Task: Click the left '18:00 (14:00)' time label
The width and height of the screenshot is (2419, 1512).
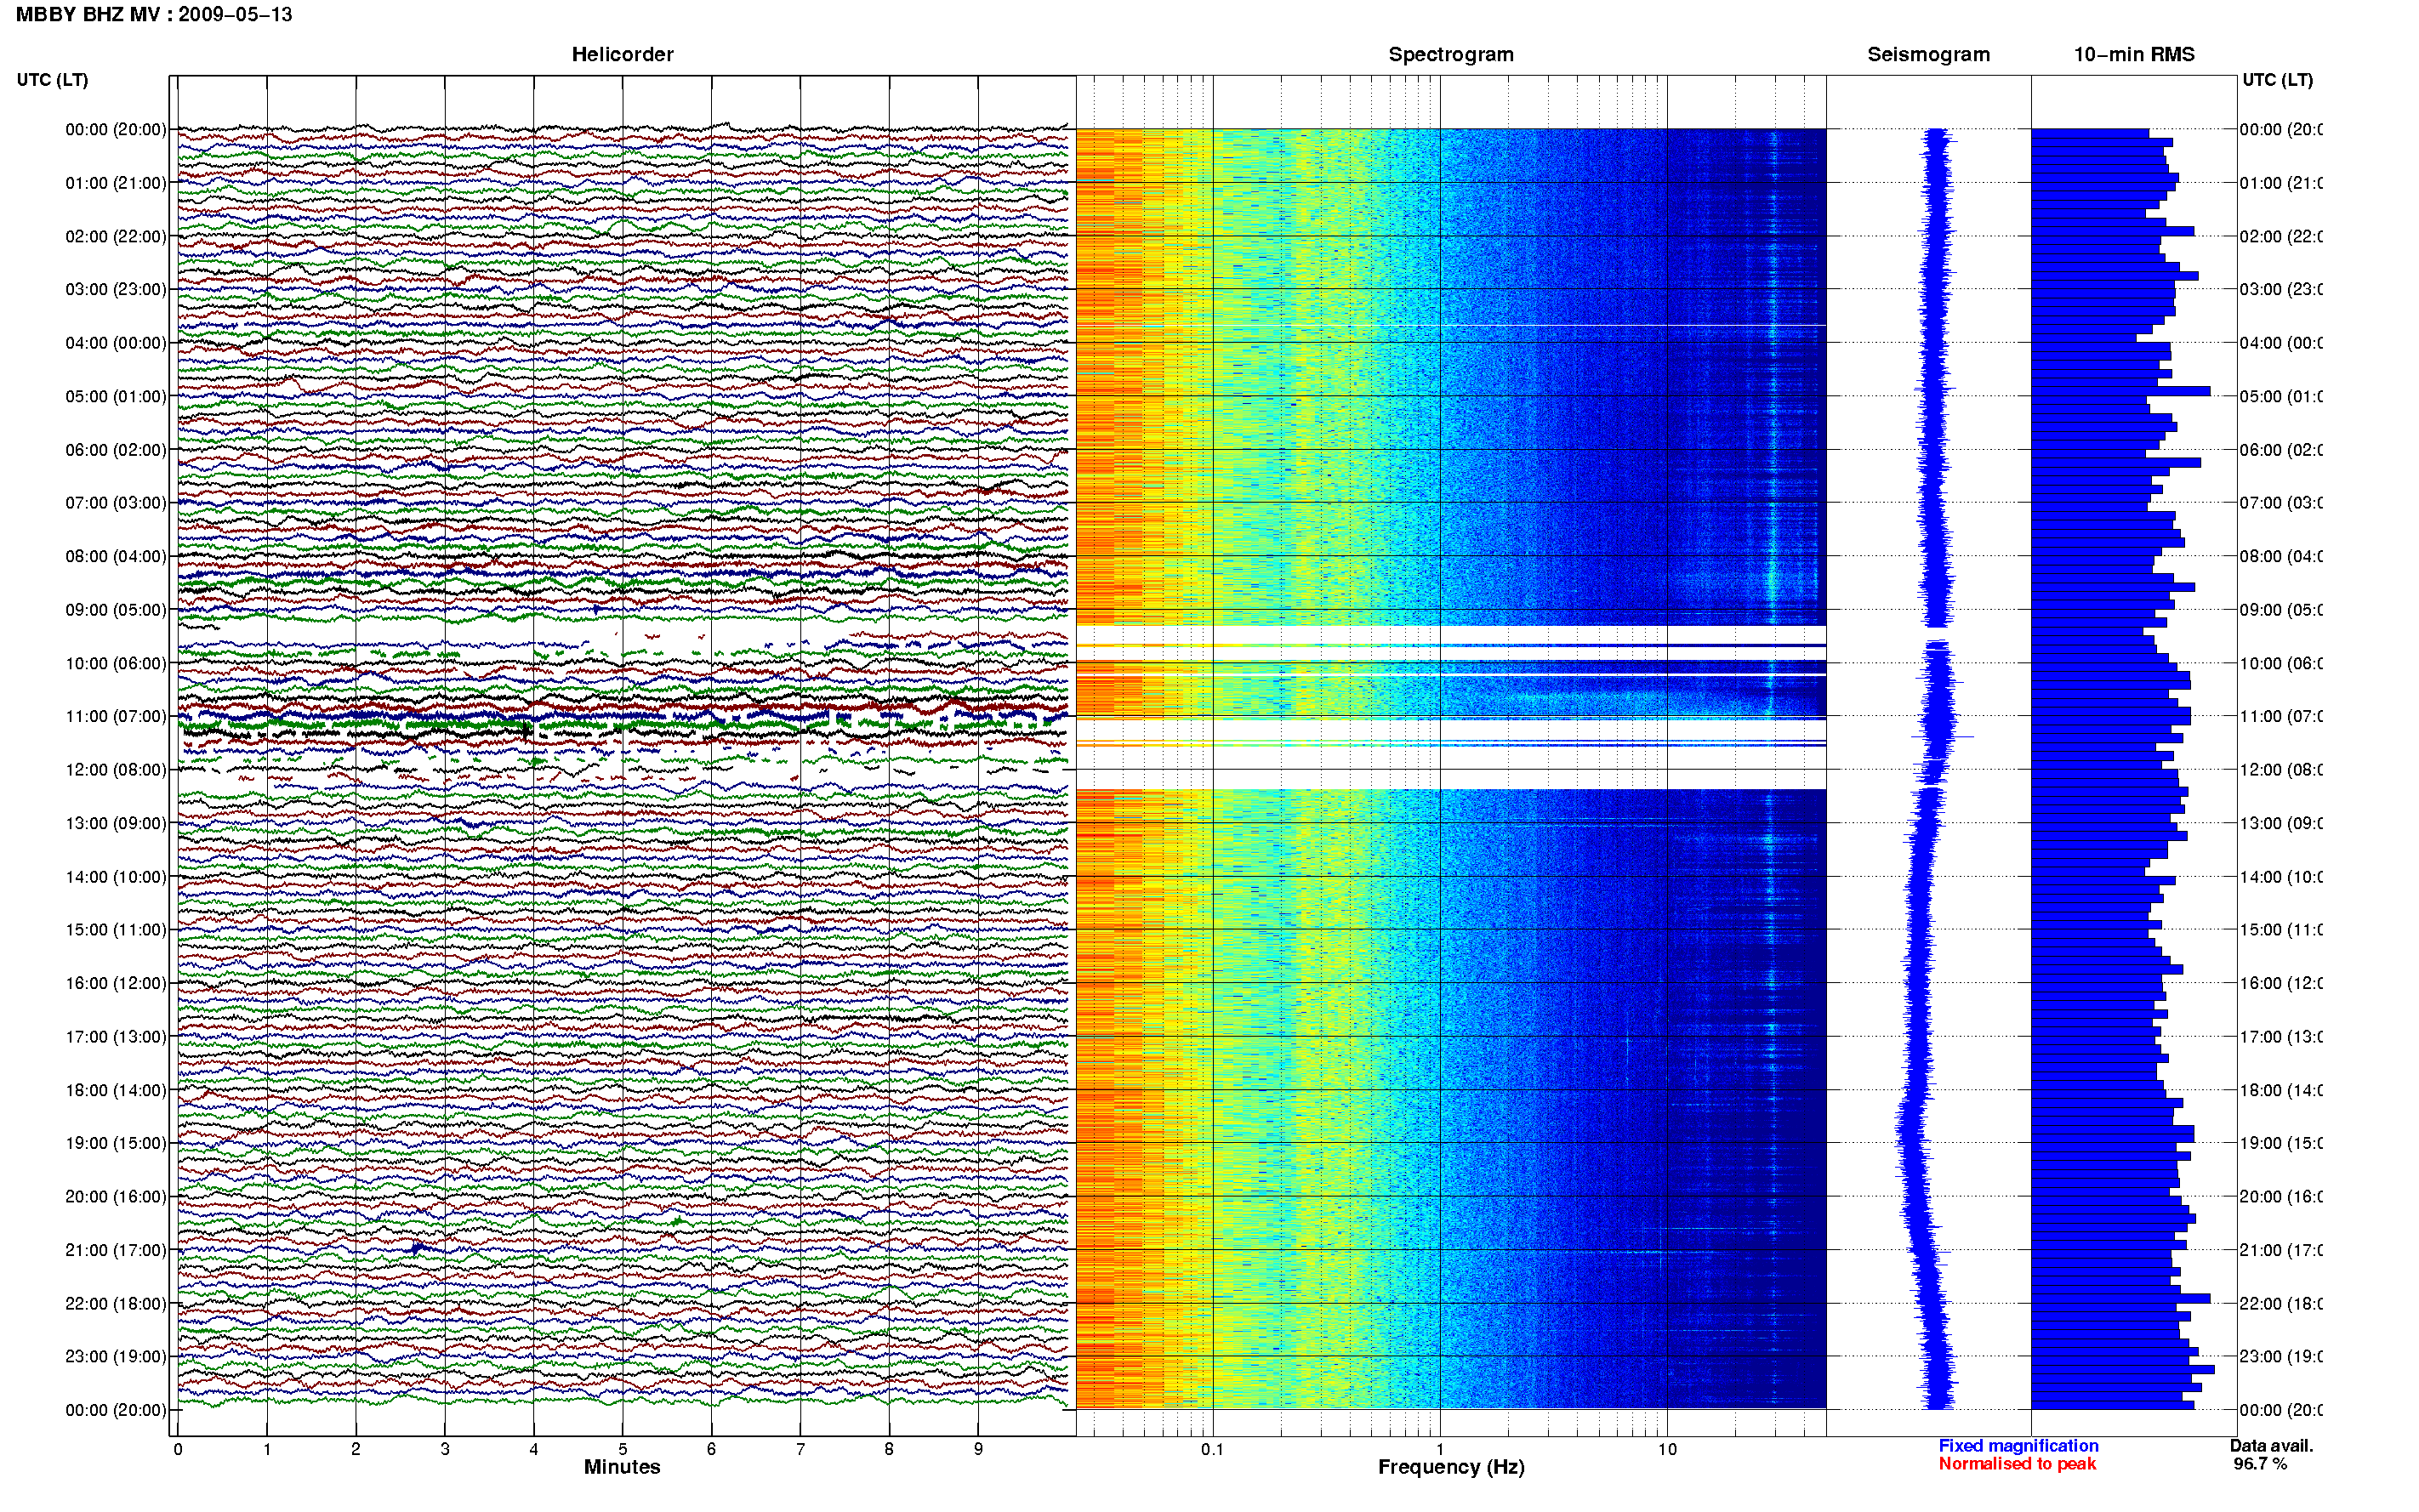Action: tap(116, 1090)
